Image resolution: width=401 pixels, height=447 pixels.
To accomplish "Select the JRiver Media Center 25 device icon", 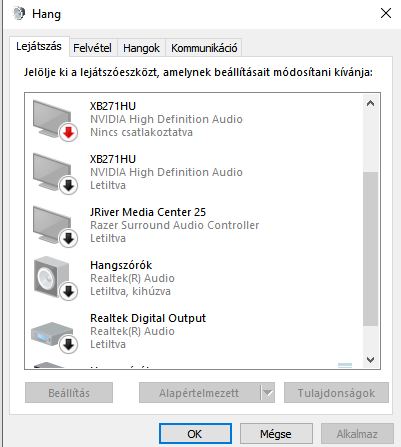I will pos(54,226).
